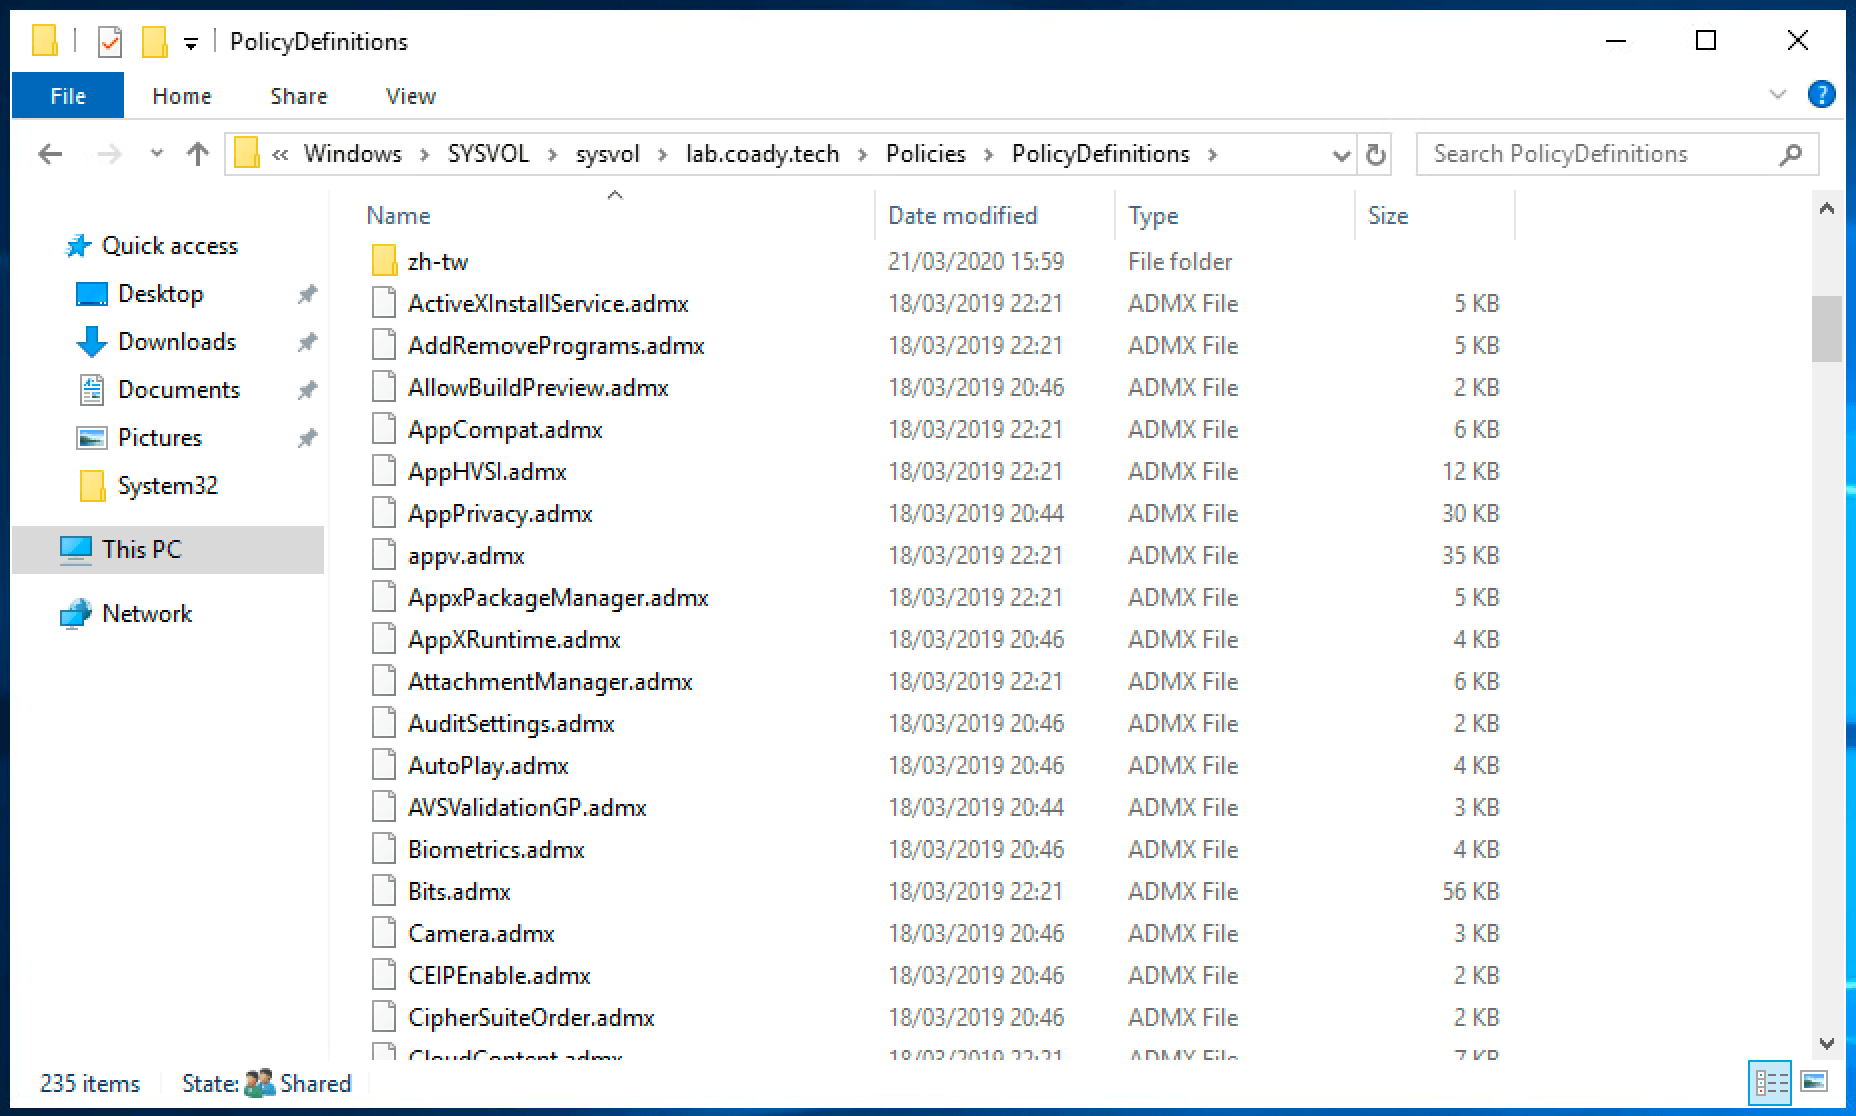Screen dimensions: 1856x1116
Task: Select the CipherSuiteOrder.admx file name
Action: (x=531, y=1018)
